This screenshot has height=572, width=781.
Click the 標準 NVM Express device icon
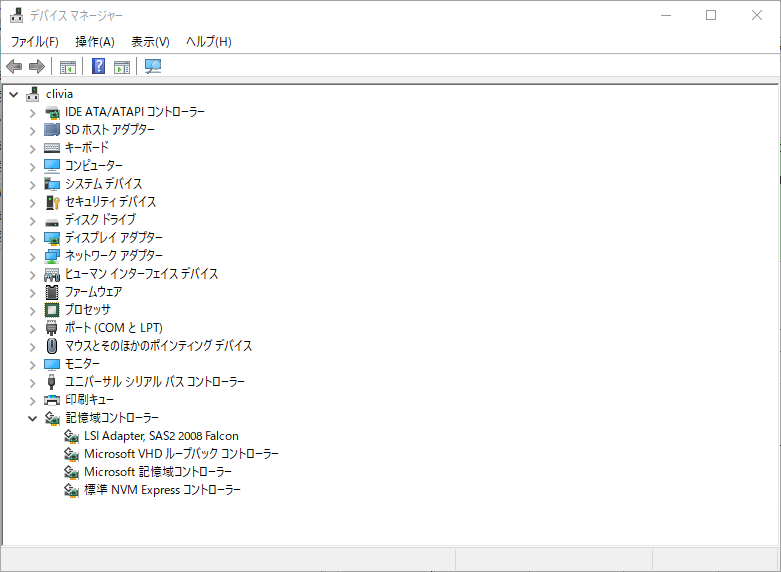71,490
